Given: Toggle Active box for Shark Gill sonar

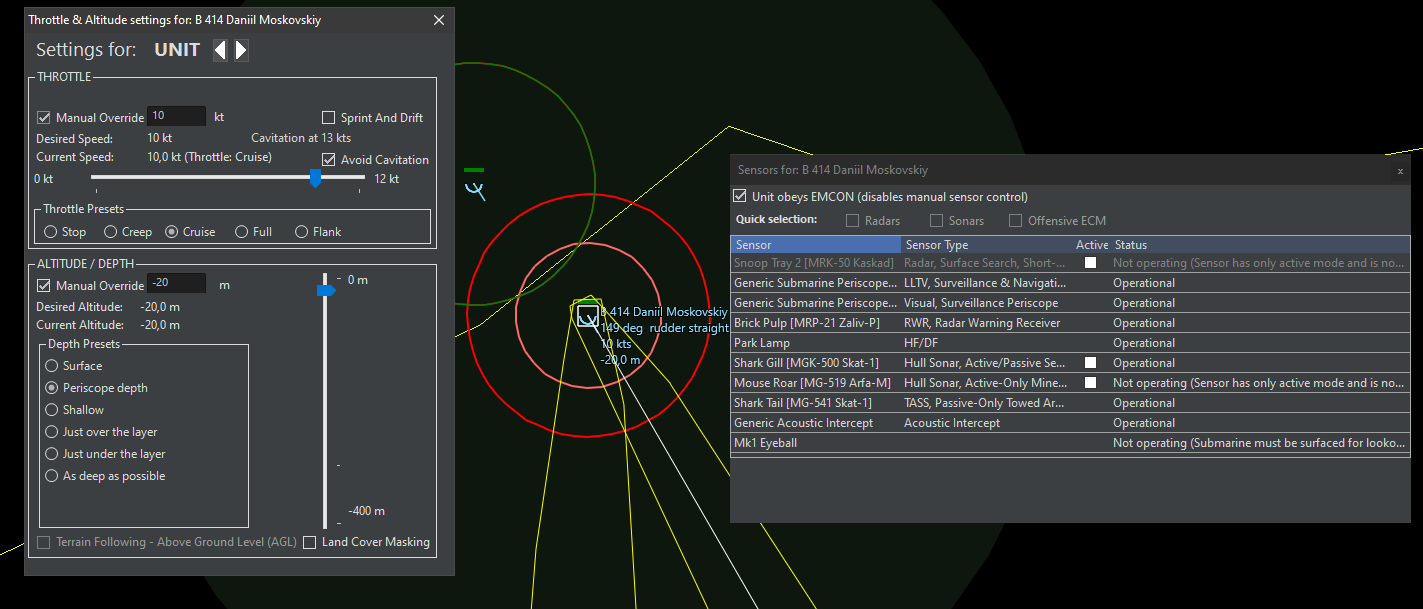Looking at the screenshot, I should coord(1091,363).
